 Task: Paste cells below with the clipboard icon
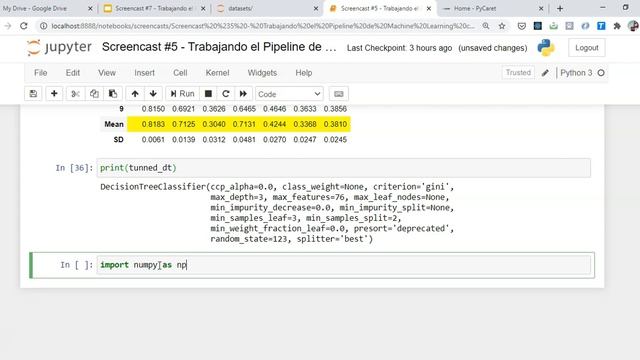point(113,94)
